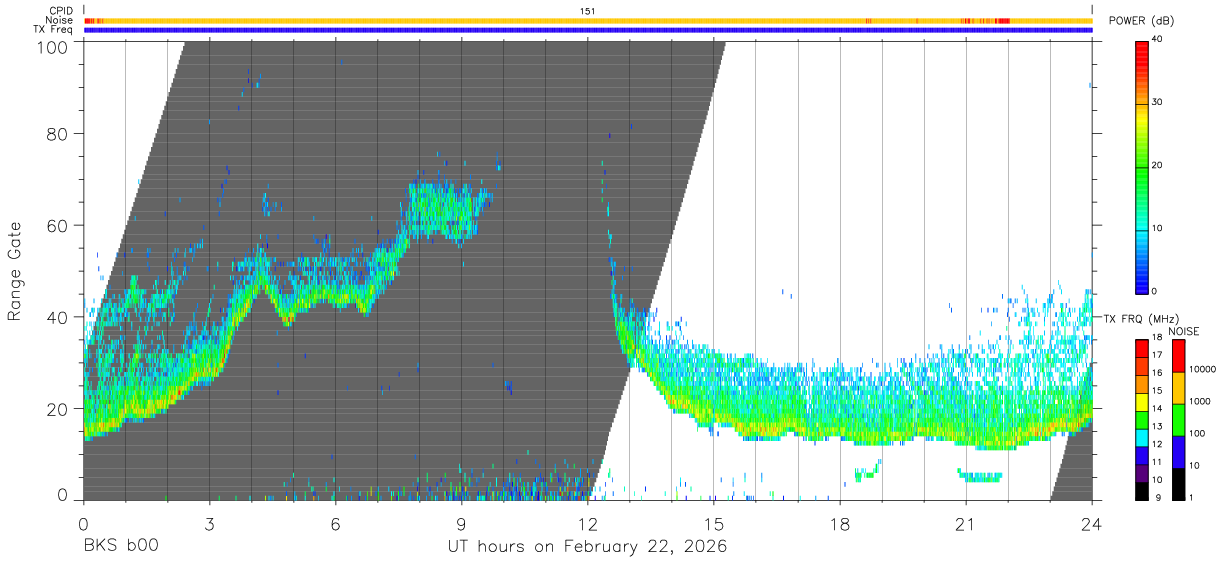The width and height of the screenshot is (1228, 567).
Task: Click the hour 9 tick label on time axis
Action: coord(461,523)
